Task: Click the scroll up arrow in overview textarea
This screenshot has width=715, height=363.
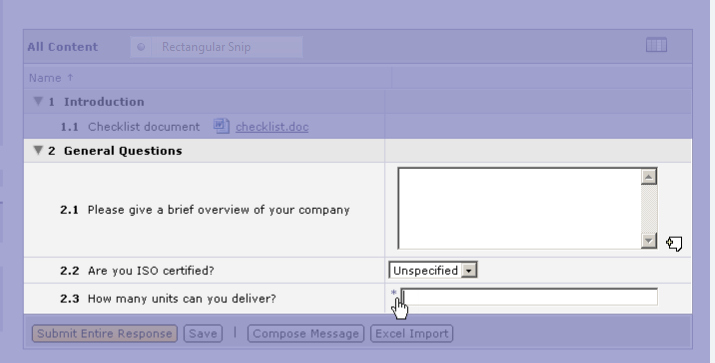Action: tap(649, 176)
